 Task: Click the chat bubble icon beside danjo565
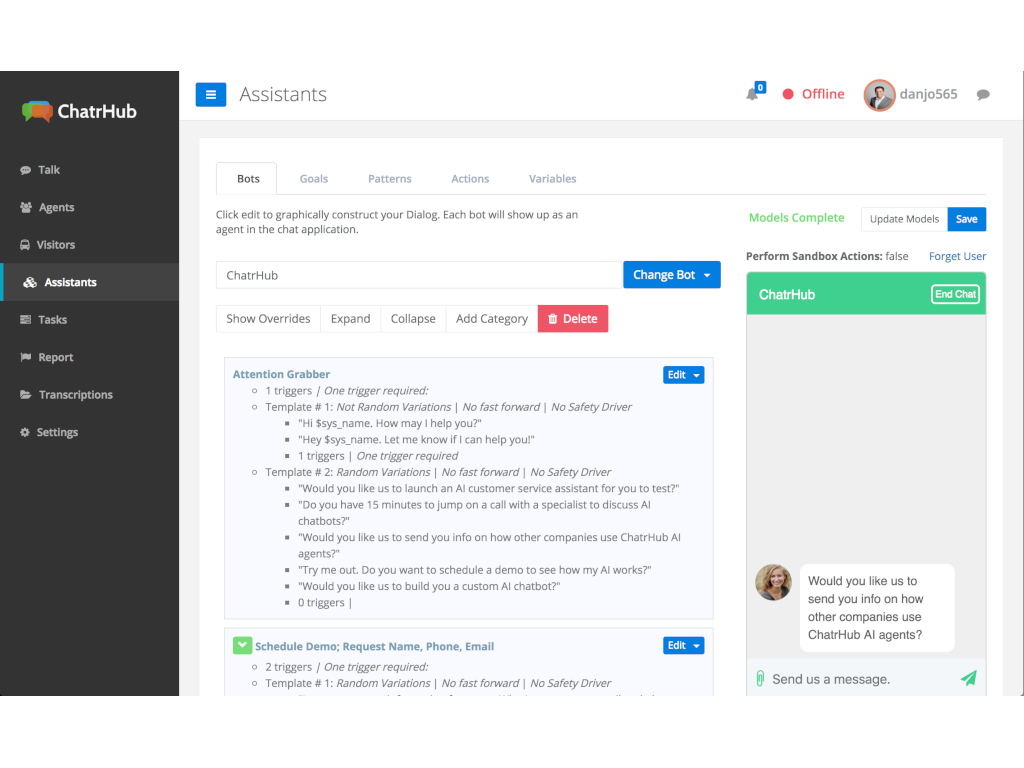pyautogui.click(x=983, y=95)
